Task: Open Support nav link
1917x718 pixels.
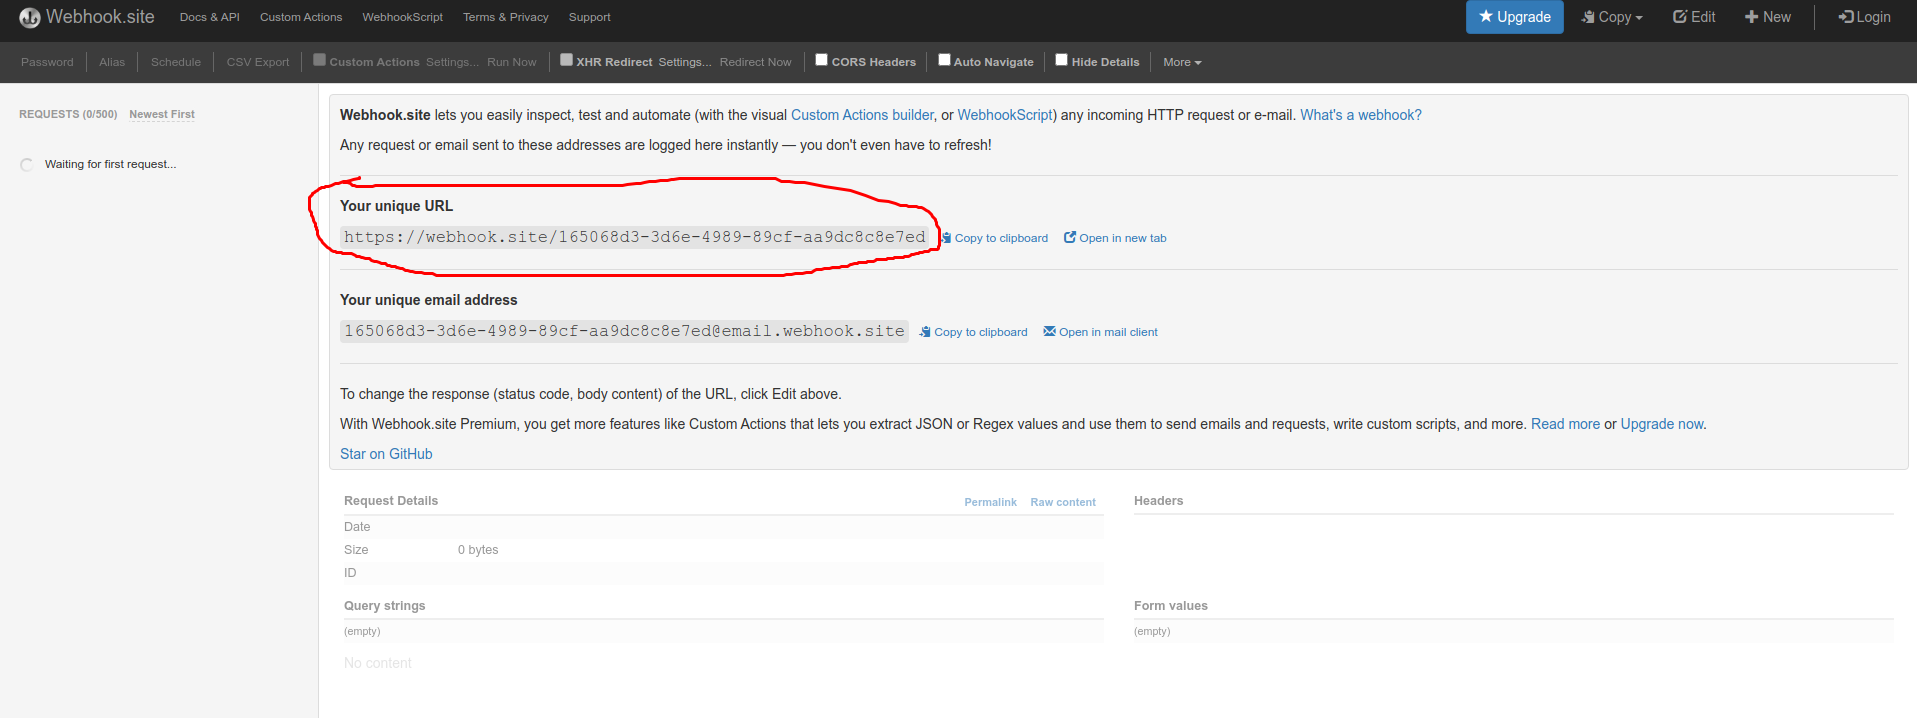Action: tap(589, 17)
